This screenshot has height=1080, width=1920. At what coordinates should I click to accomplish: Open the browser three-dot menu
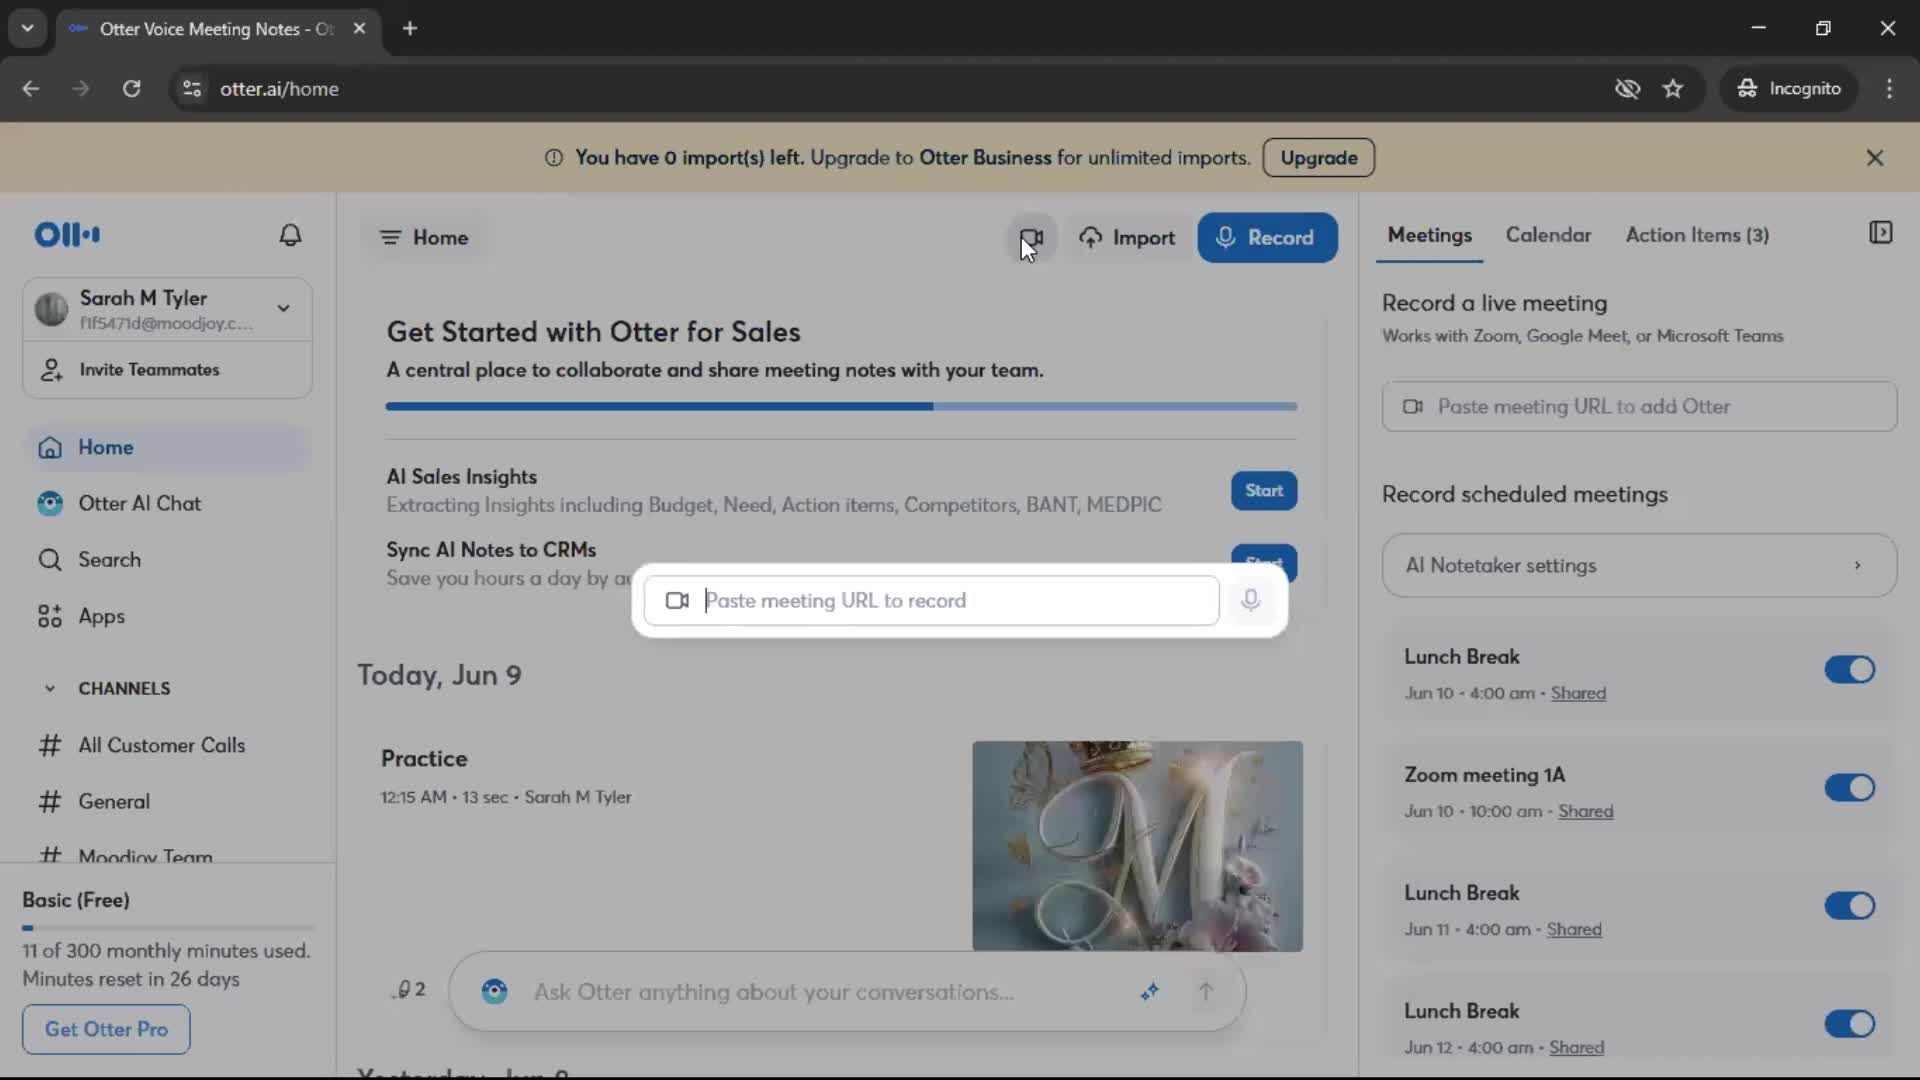(1889, 89)
